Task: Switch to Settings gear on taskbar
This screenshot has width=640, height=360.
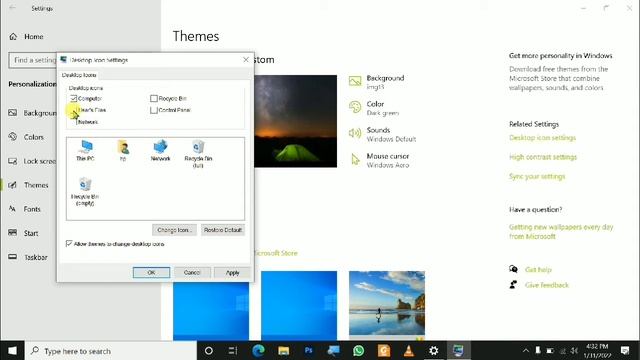Action: [x=433, y=351]
